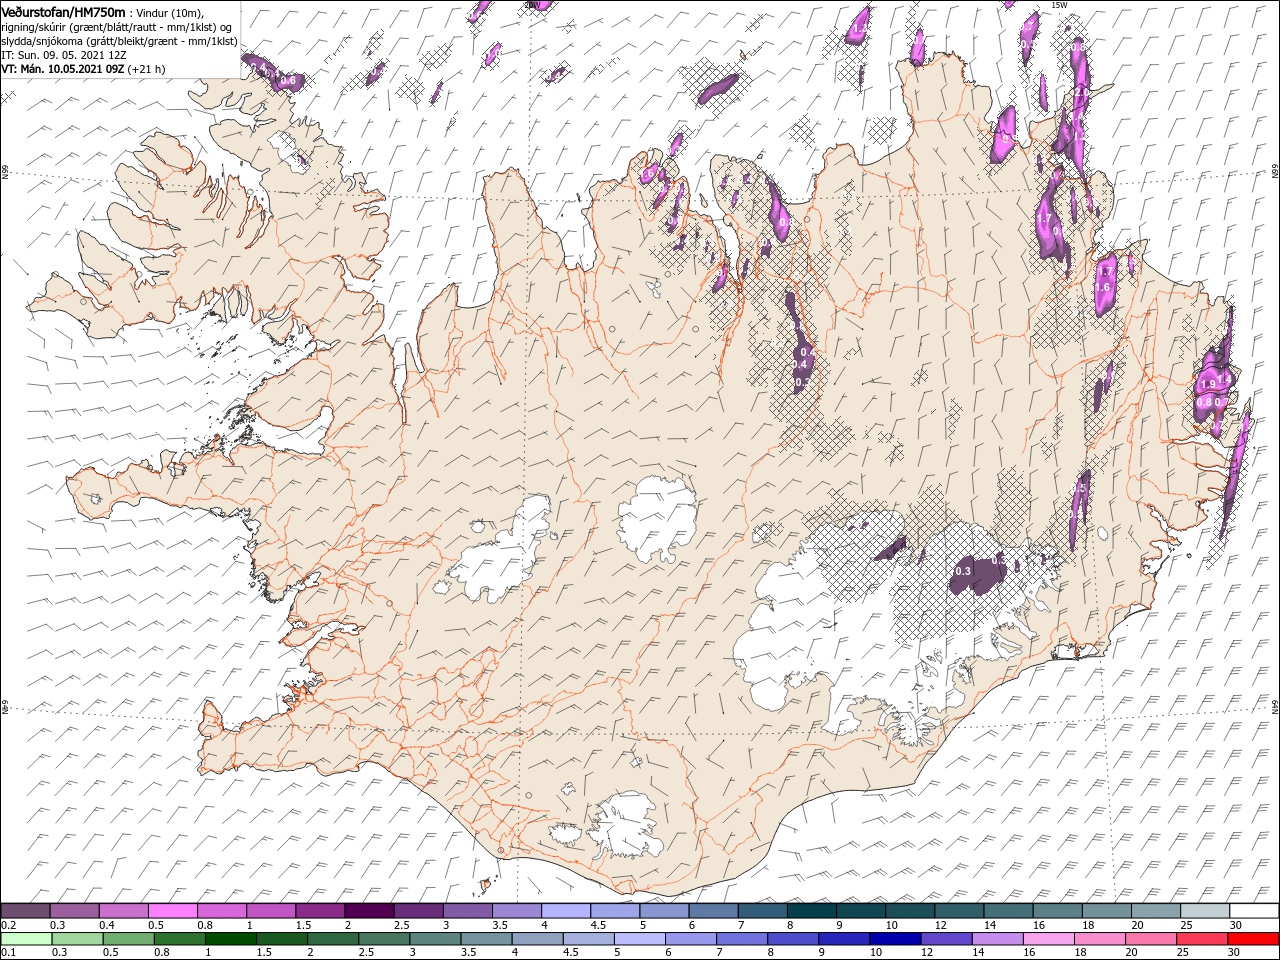Image resolution: width=1280 pixels, height=960 pixels.
Task: Click the Veðurstofan/HM750m map title
Action: pyautogui.click(x=63, y=11)
